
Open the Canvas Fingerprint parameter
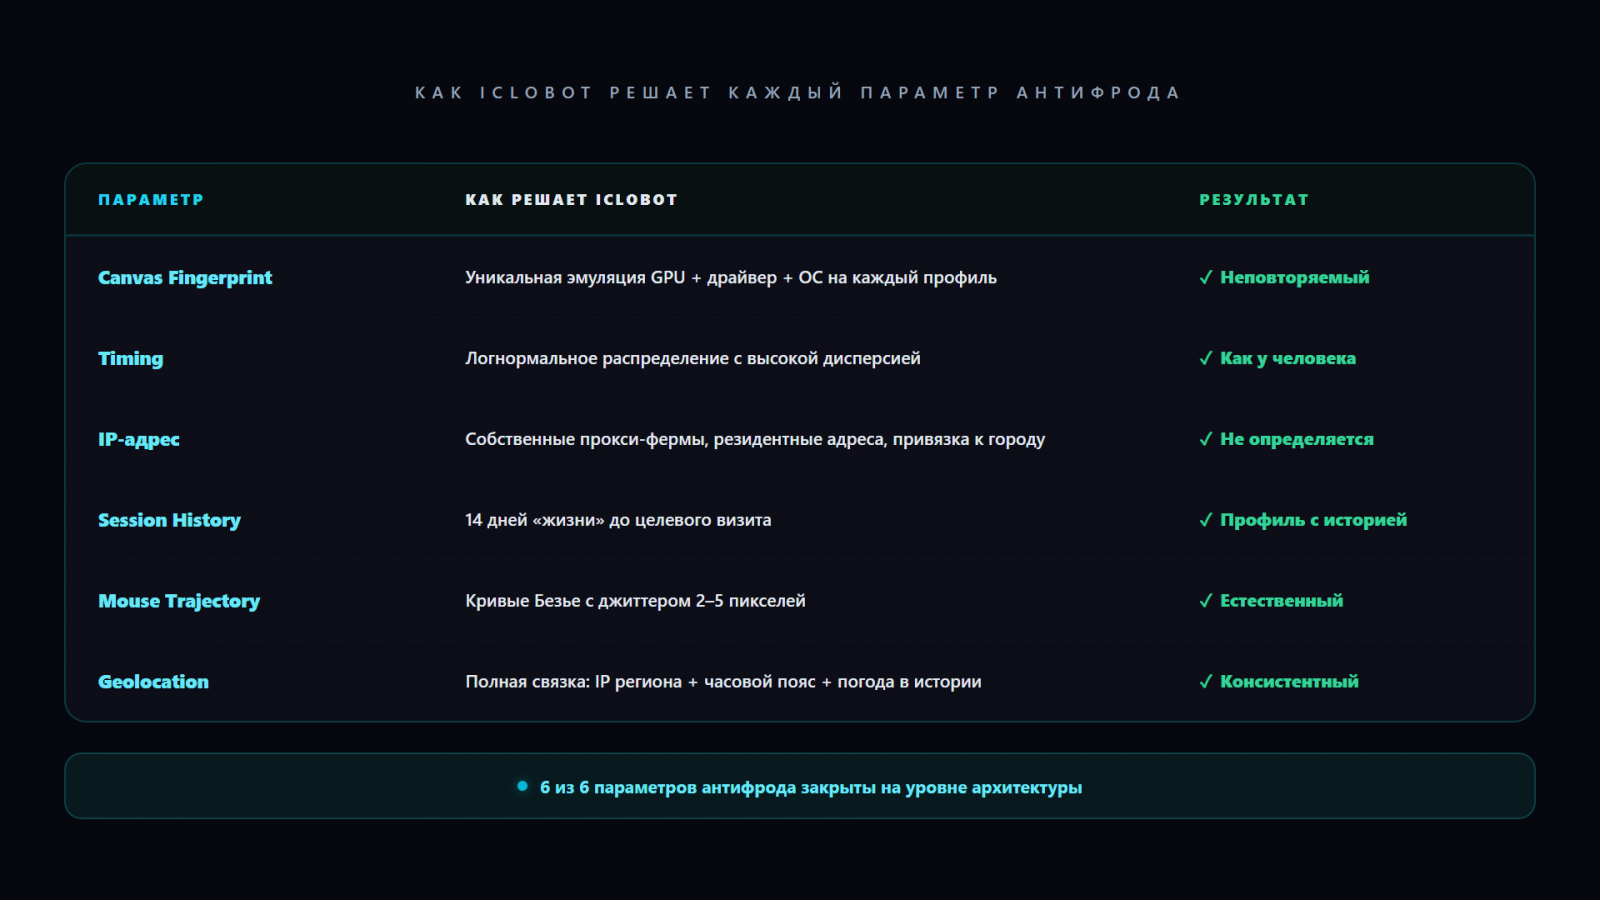[x=185, y=278]
